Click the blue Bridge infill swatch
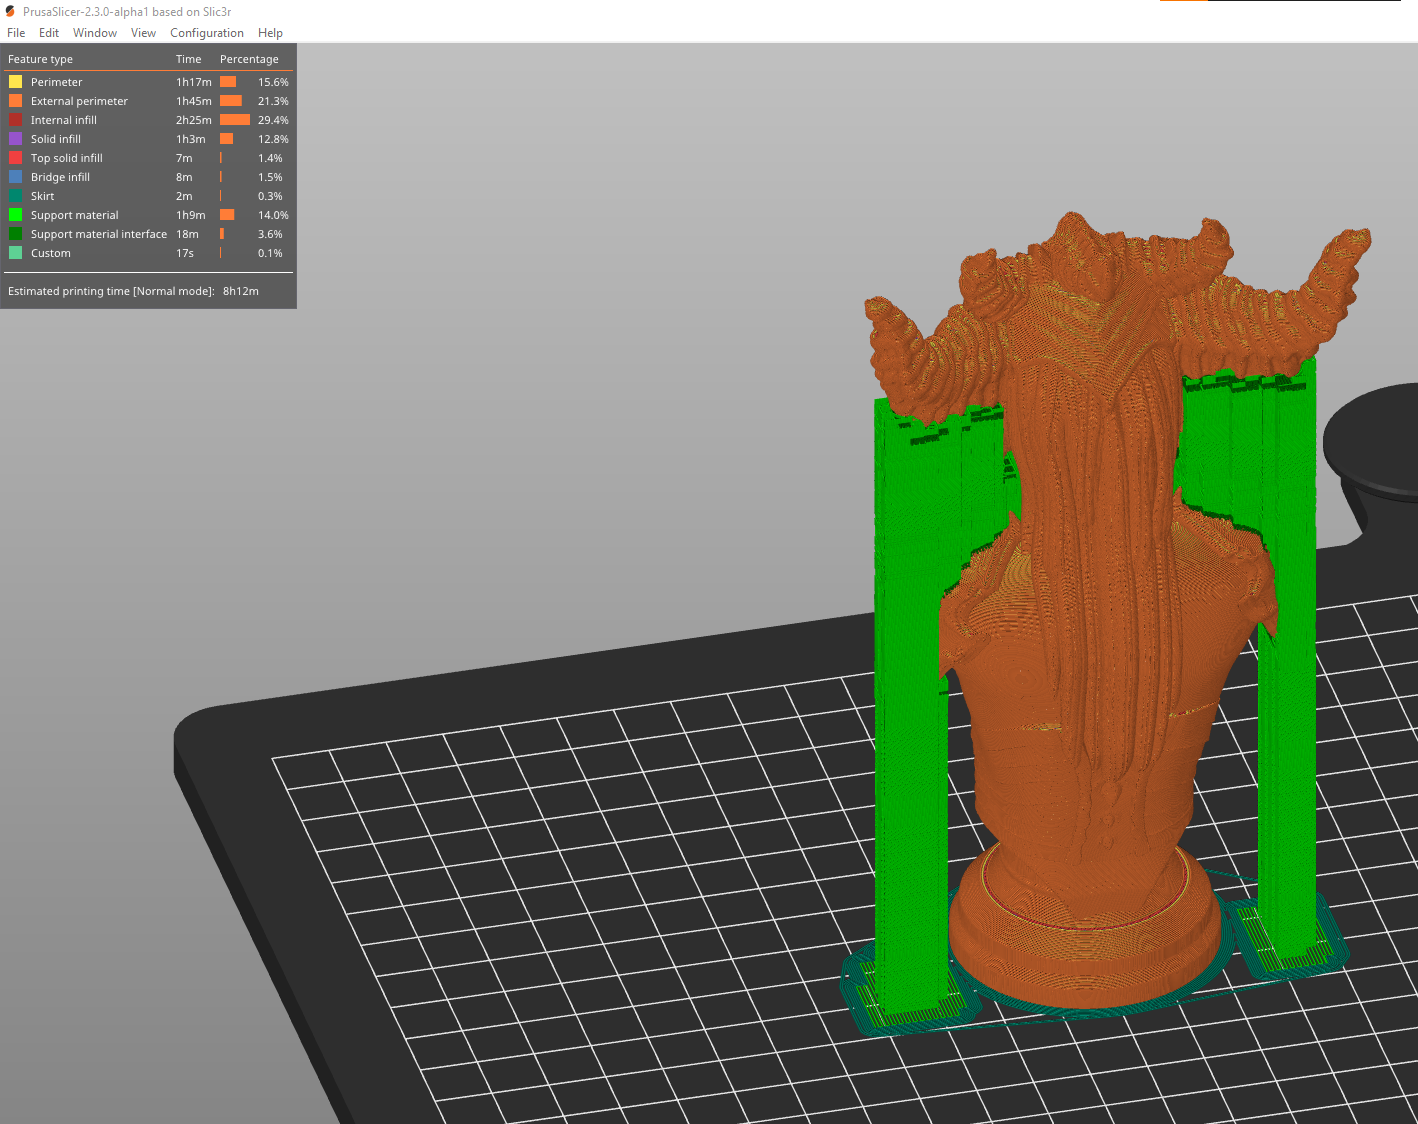This screenshot has height=1124, width=1418. 15,177
